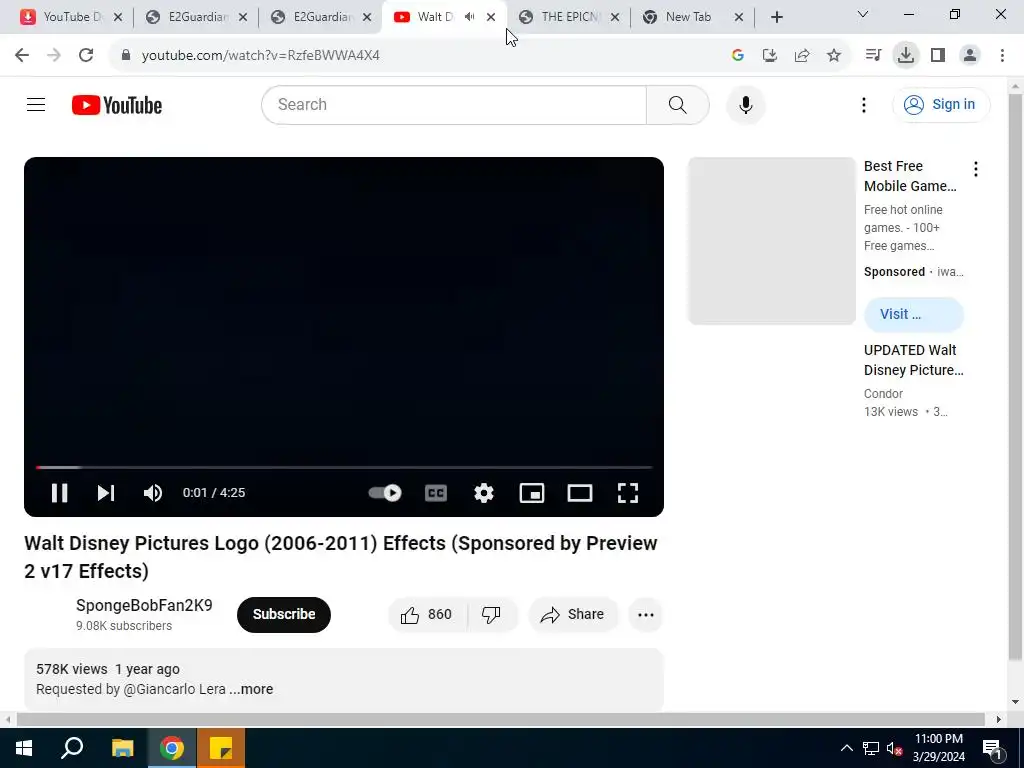
Task: Open the taskbar volume icon
Action: pyautogui.click(x=895, y=748)
